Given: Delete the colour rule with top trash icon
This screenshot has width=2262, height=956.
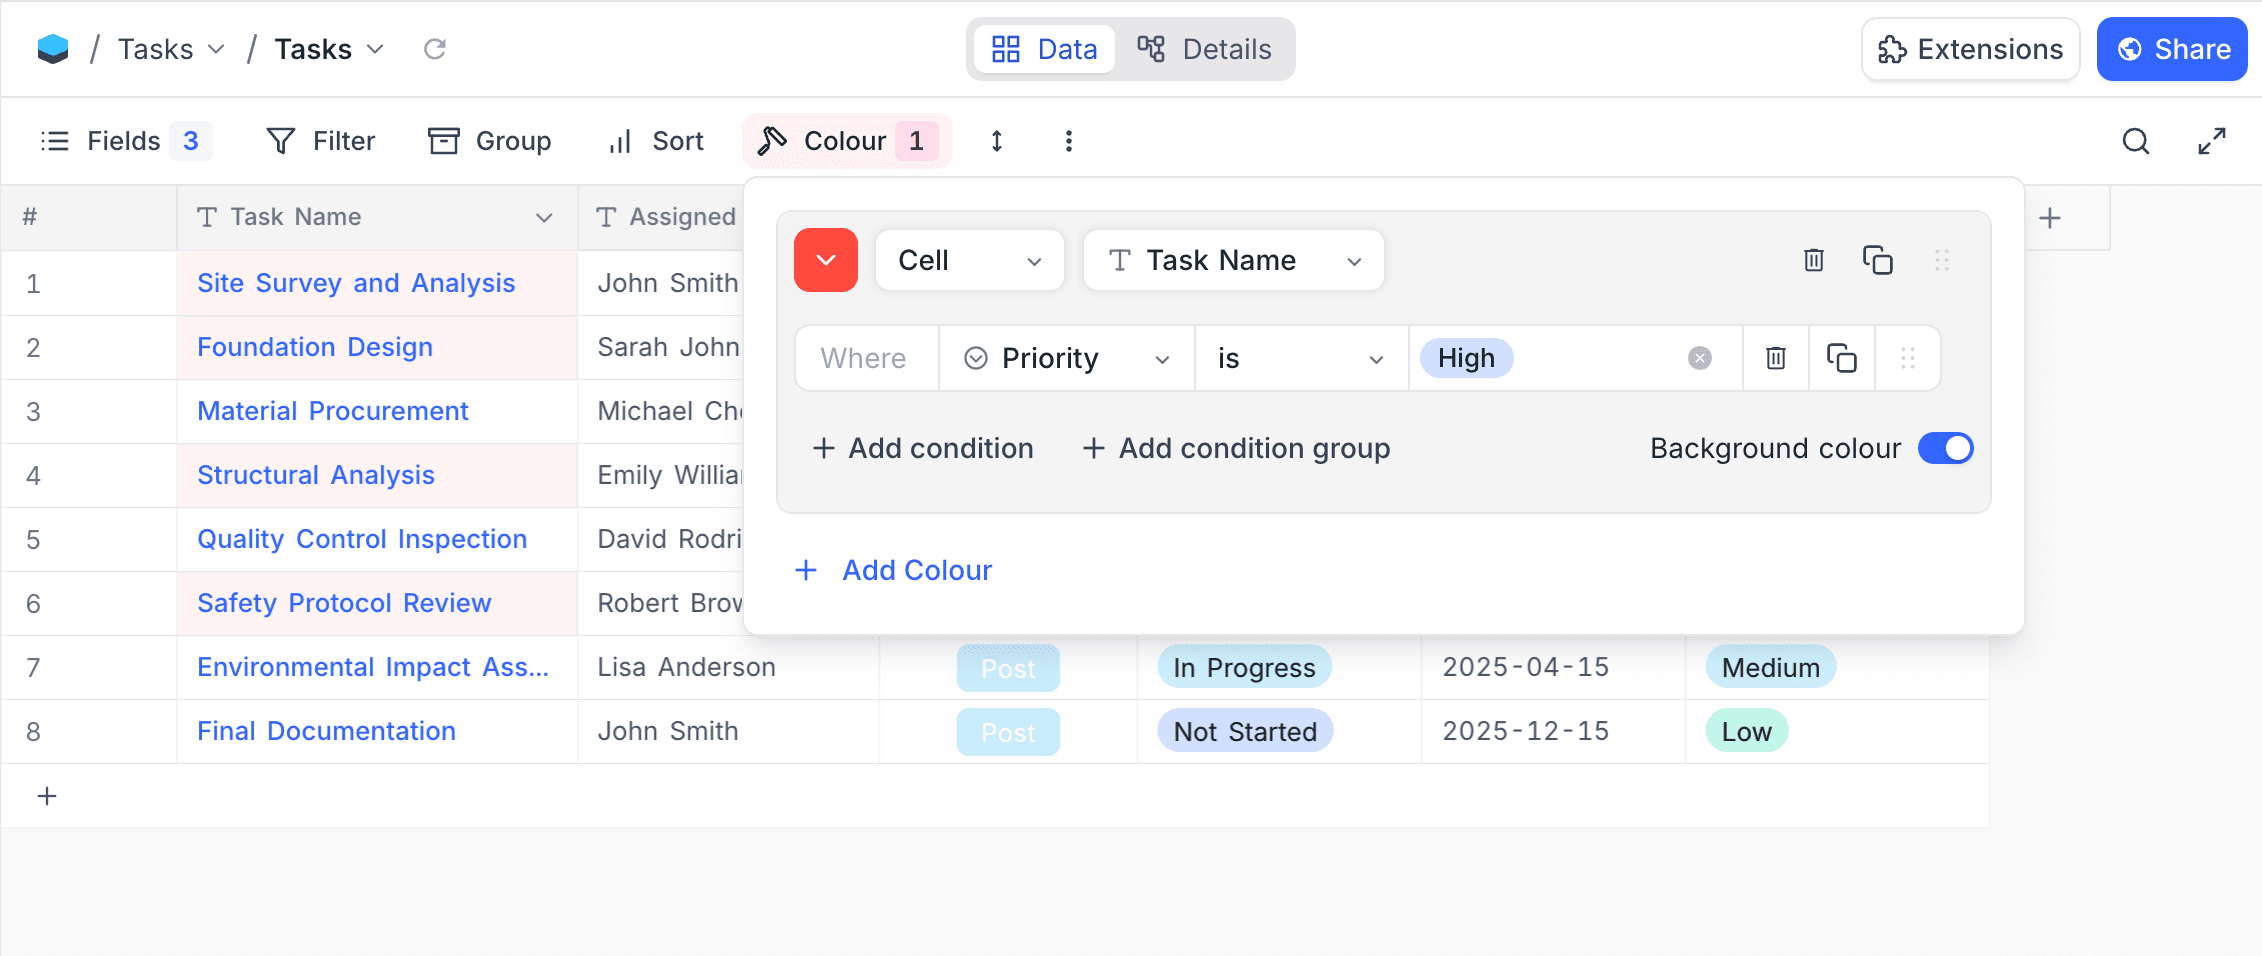Looking at the screenshot, I should [1813, 260].
